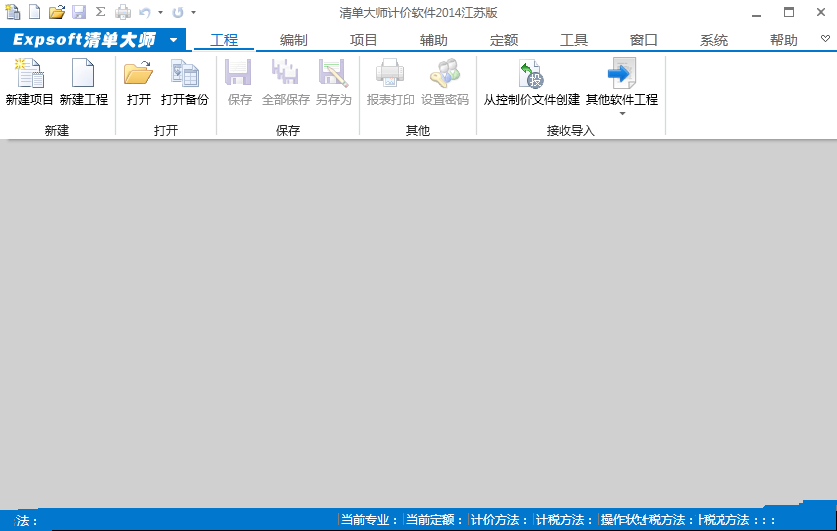Close the 清单大师 window
This screenshot has width=837, height=531.
tap(821, 12)
